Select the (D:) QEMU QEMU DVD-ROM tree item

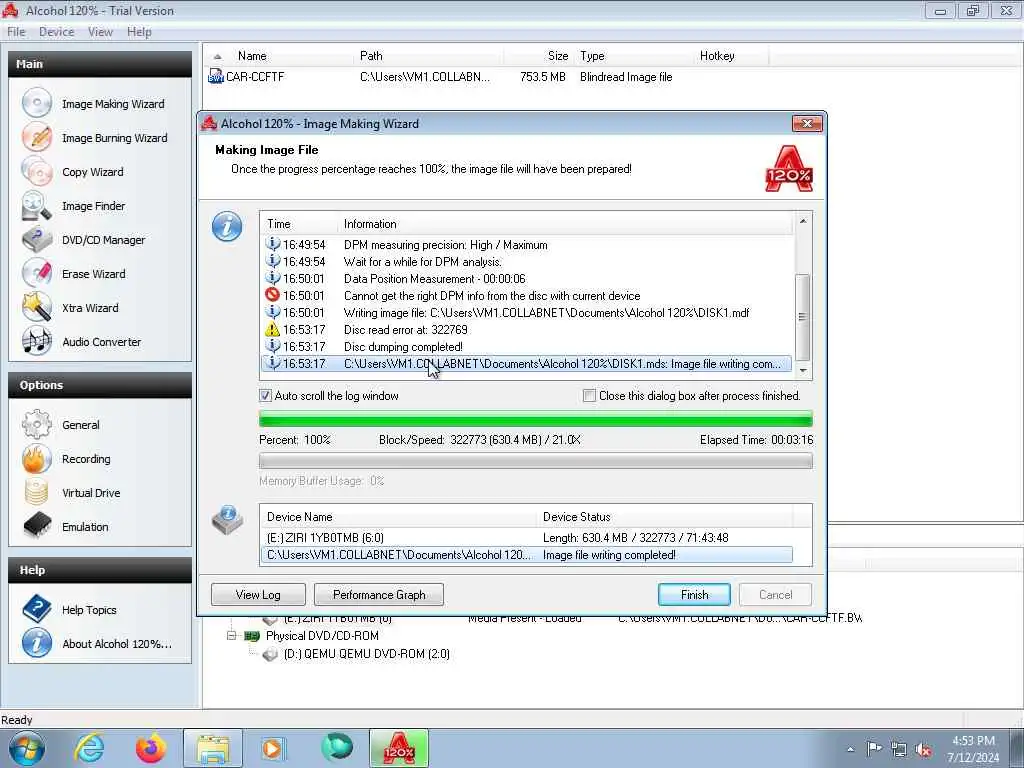pyautogui.click(x=366, y=654)
